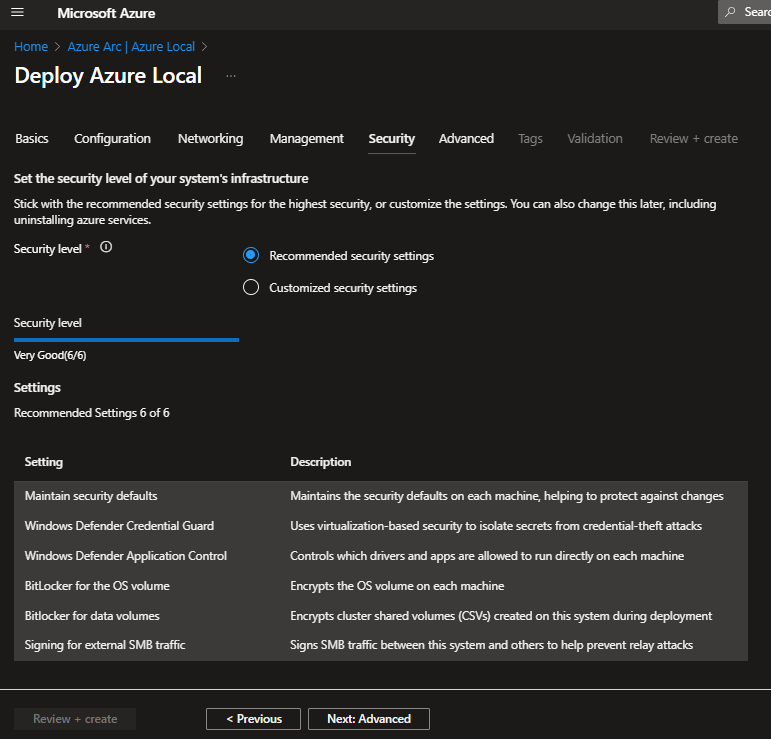771x739 pixels.
Task: Switch to the Configuration tab
Action: point(113,139)
